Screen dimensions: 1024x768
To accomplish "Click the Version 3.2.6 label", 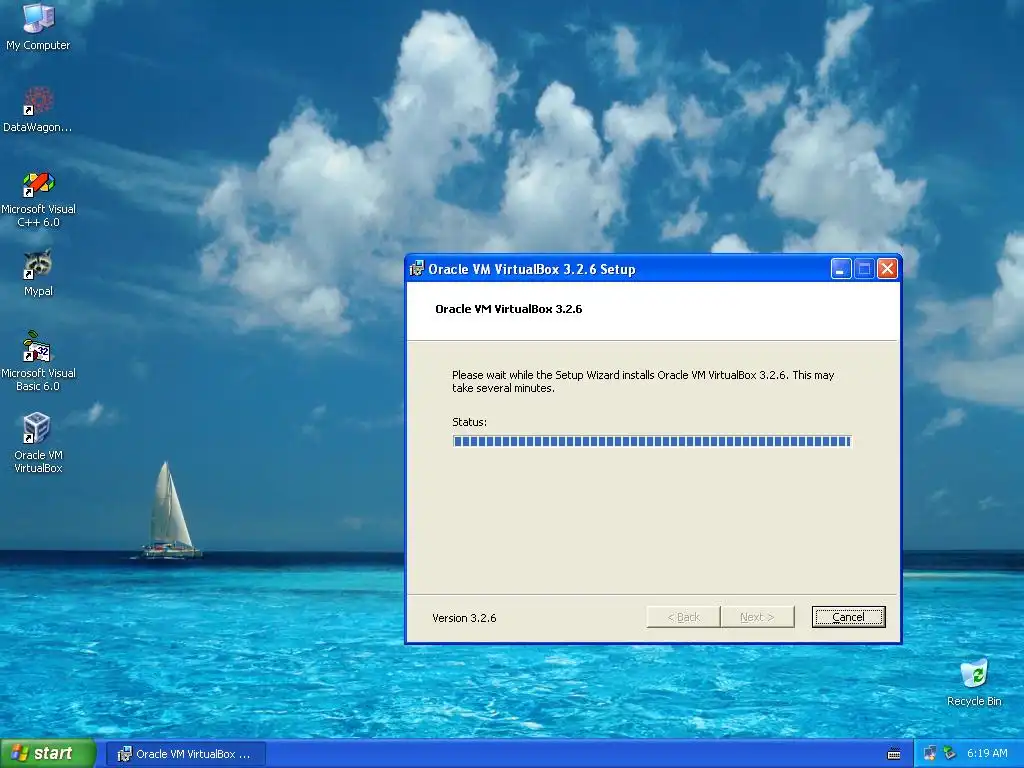I will point(464,618).
